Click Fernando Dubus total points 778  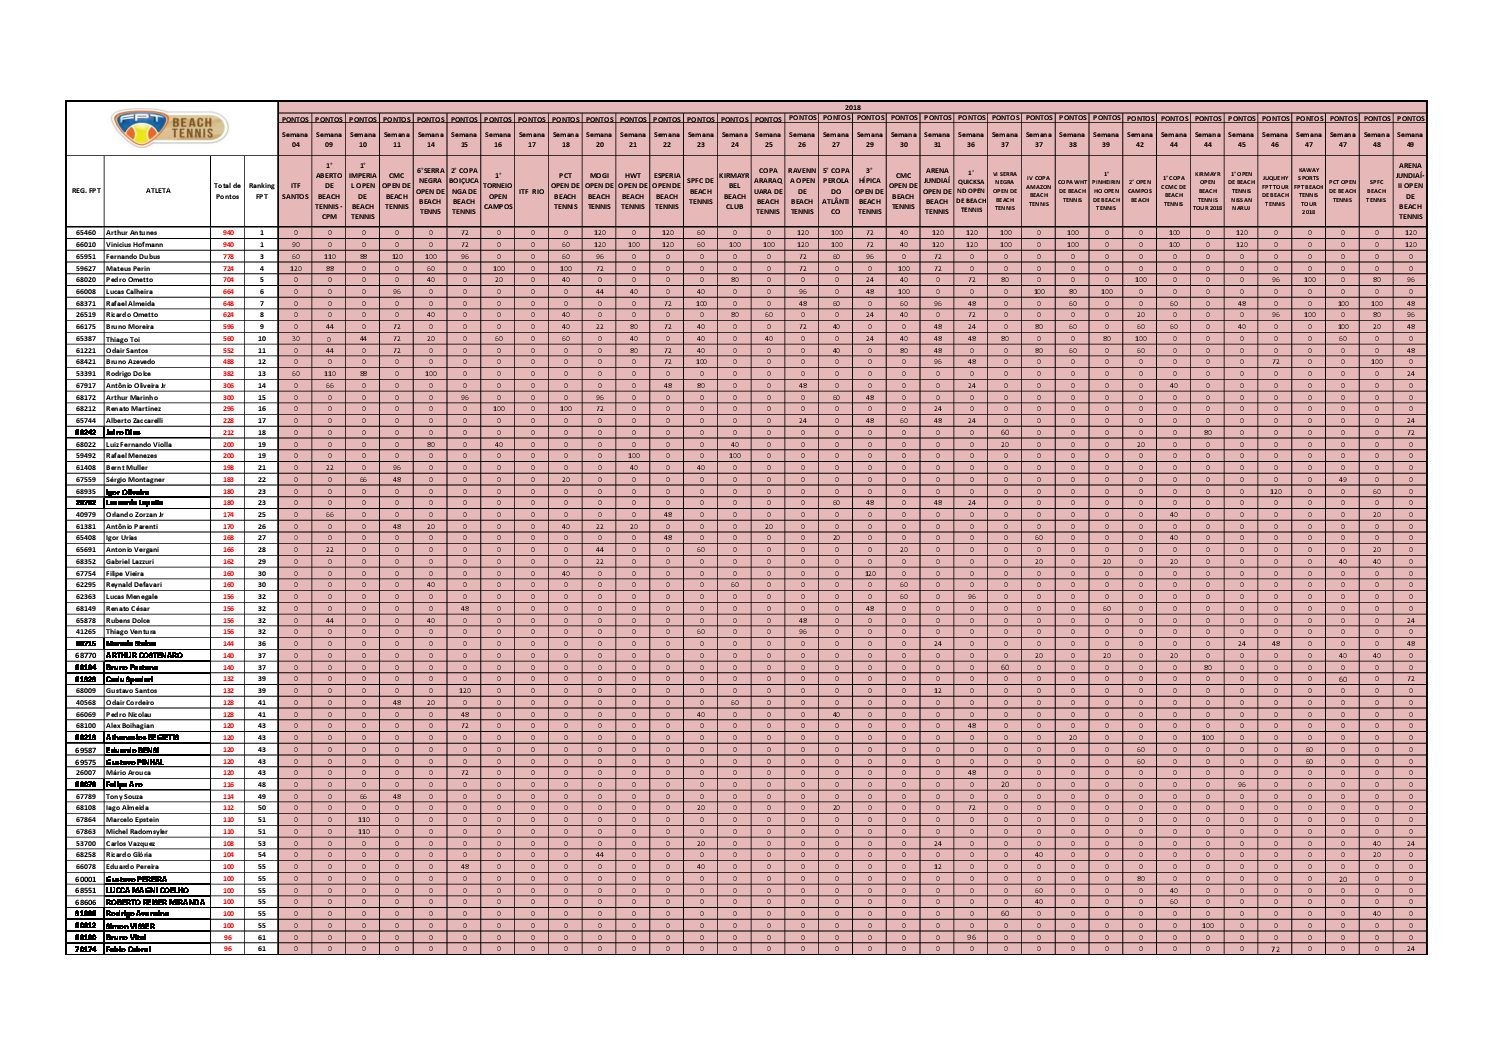coord(228,256)
